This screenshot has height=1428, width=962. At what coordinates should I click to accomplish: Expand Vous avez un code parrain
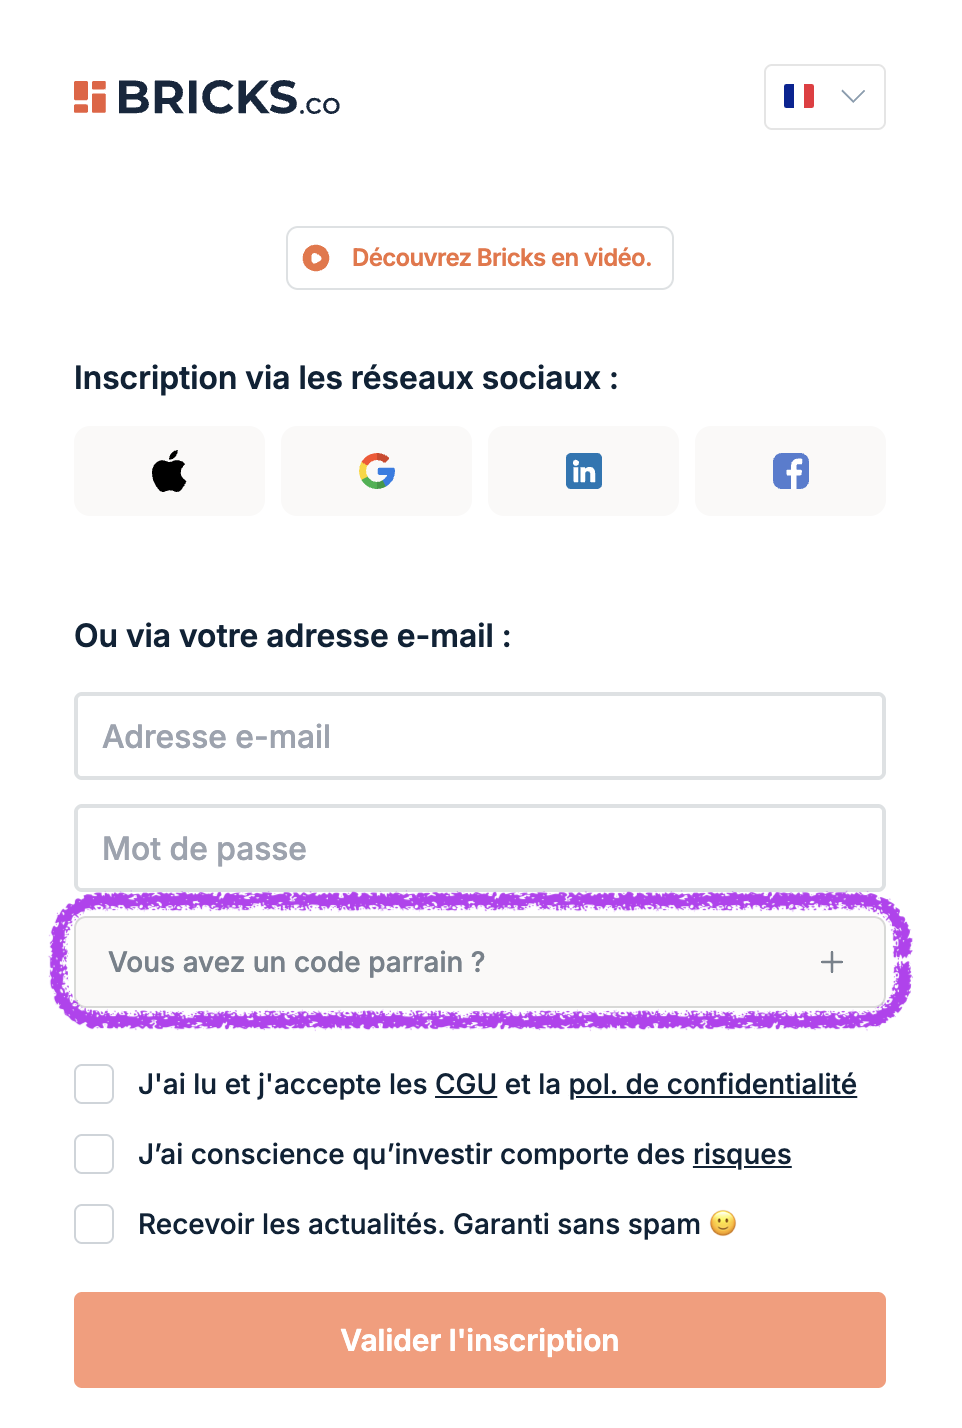click(480, 962)
